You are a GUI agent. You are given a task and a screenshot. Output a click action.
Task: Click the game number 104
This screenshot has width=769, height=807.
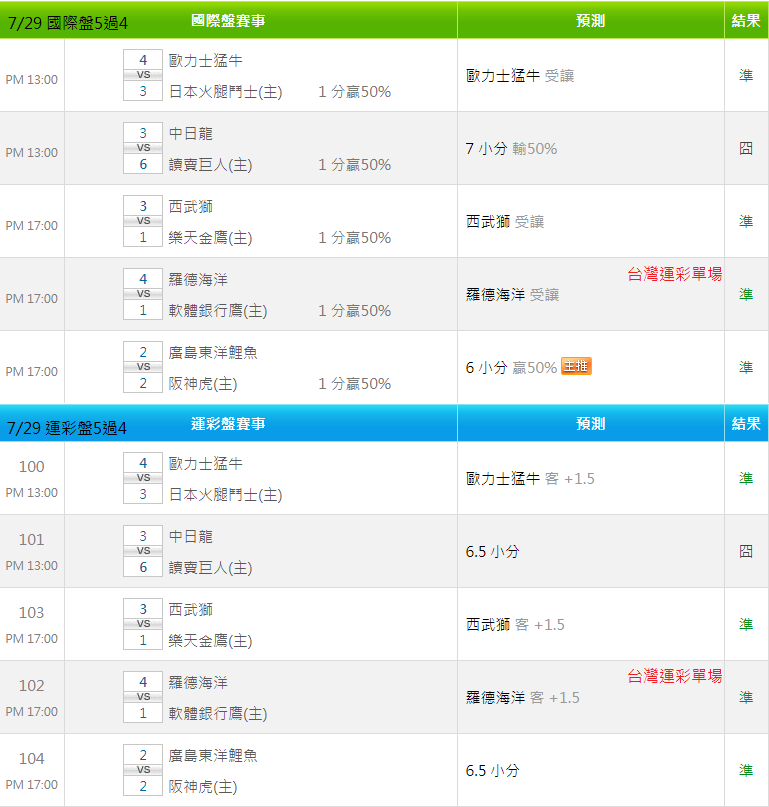[31, 759]
